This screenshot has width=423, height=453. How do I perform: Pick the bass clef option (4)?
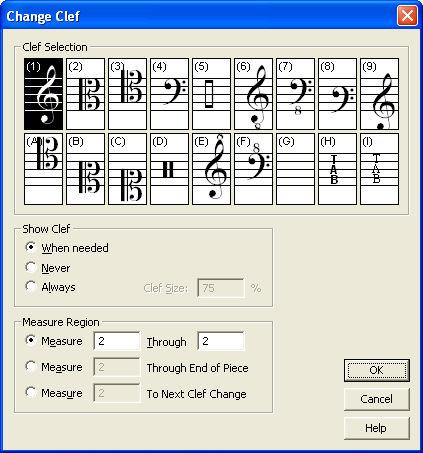tap(169, 94)
